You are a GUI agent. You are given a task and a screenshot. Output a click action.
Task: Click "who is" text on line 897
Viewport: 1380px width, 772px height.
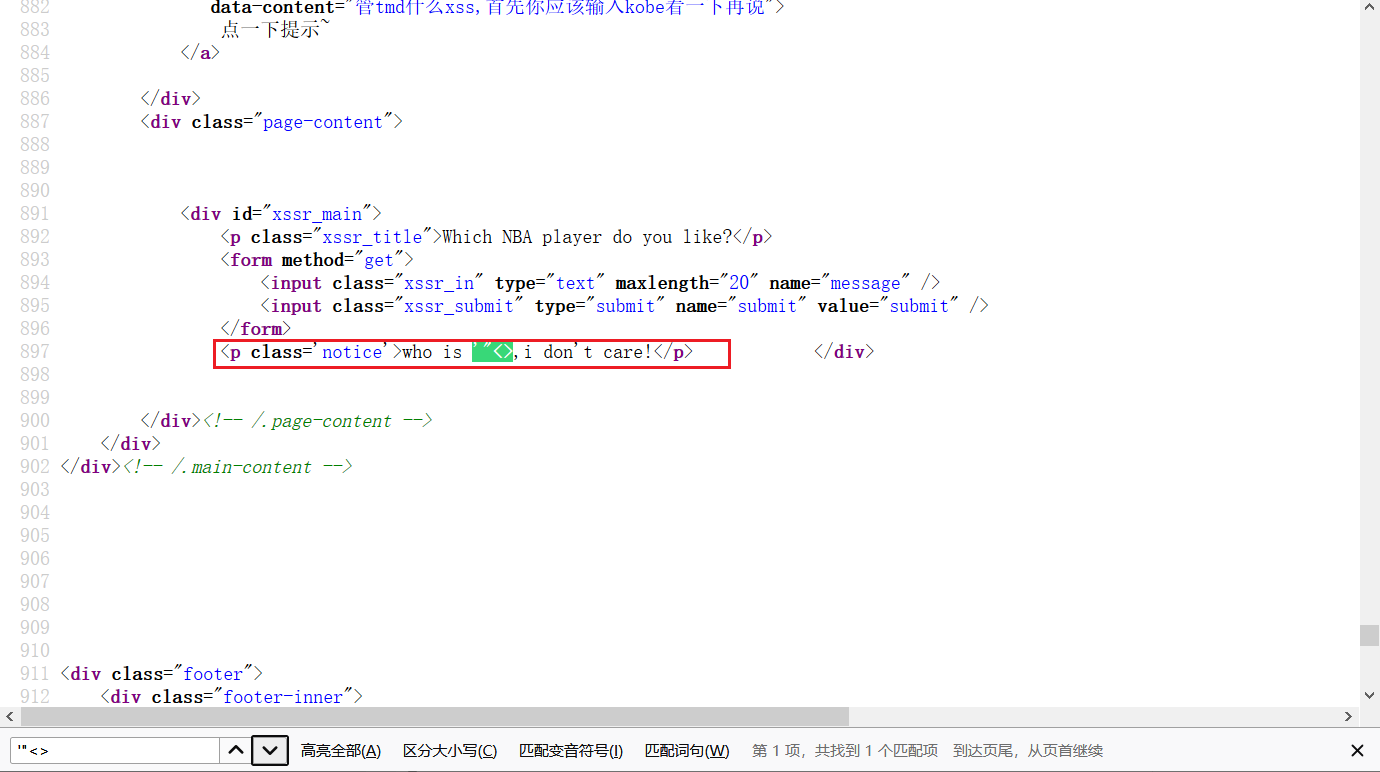432,352
